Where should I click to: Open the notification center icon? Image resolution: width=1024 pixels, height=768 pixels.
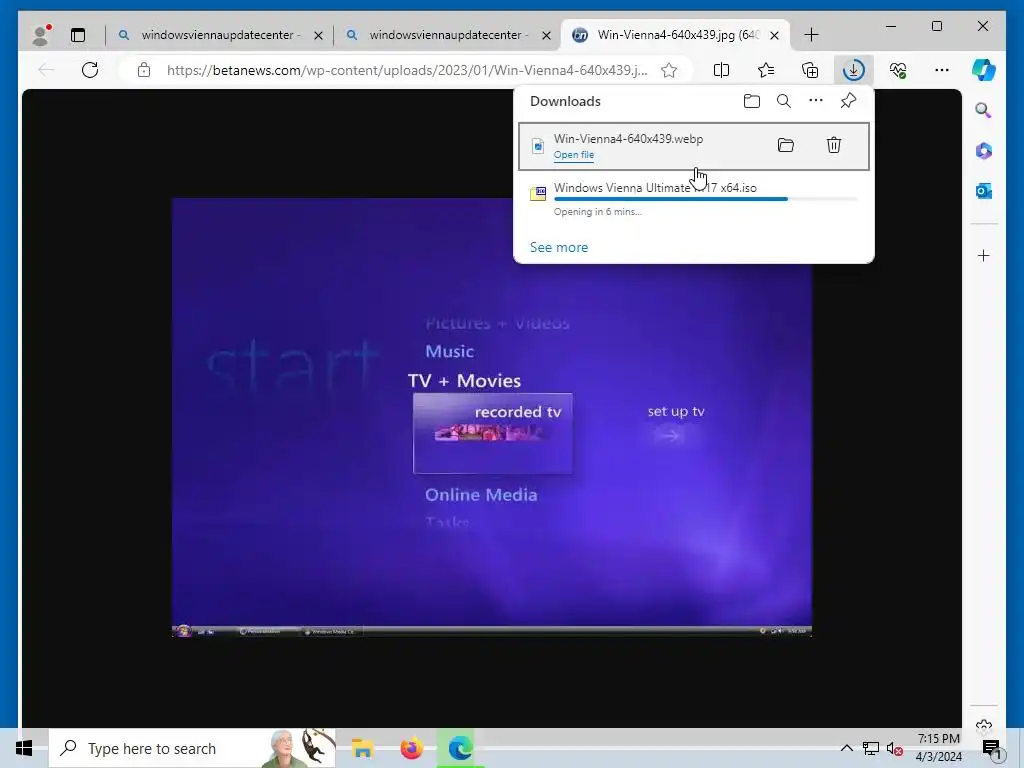[992, 749]
